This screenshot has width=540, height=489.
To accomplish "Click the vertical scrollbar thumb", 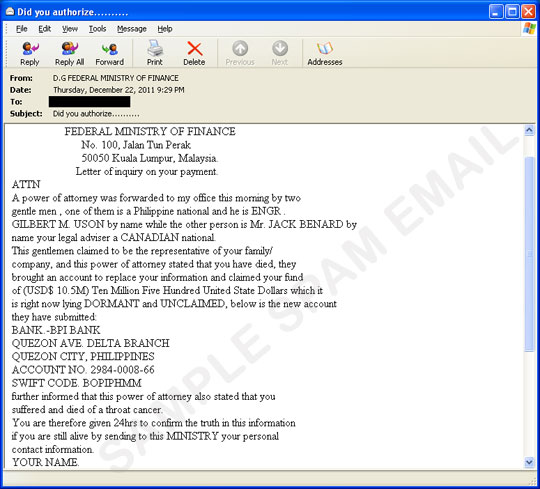I will pos(529,254).
